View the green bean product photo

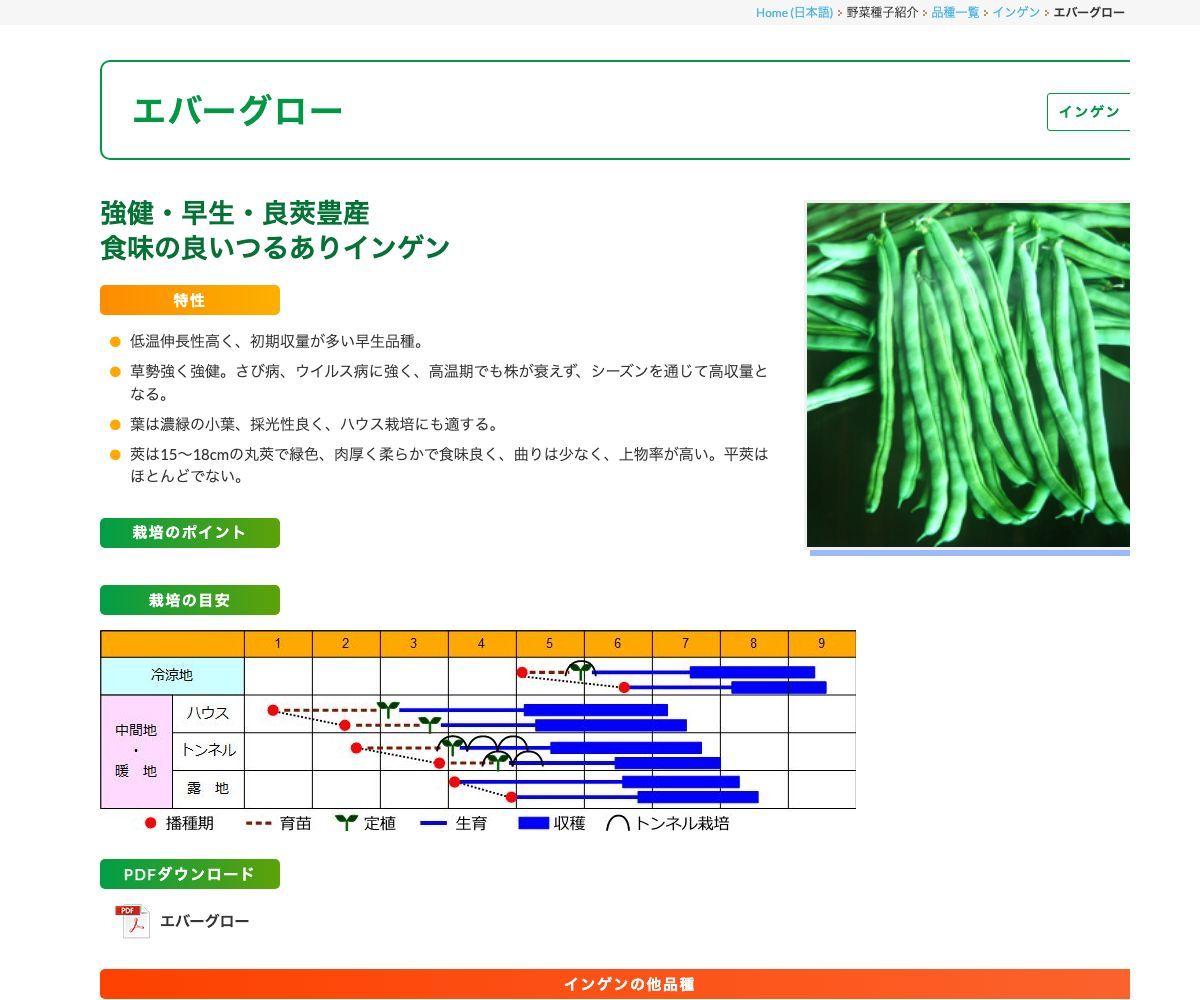[x=967, y=375]
